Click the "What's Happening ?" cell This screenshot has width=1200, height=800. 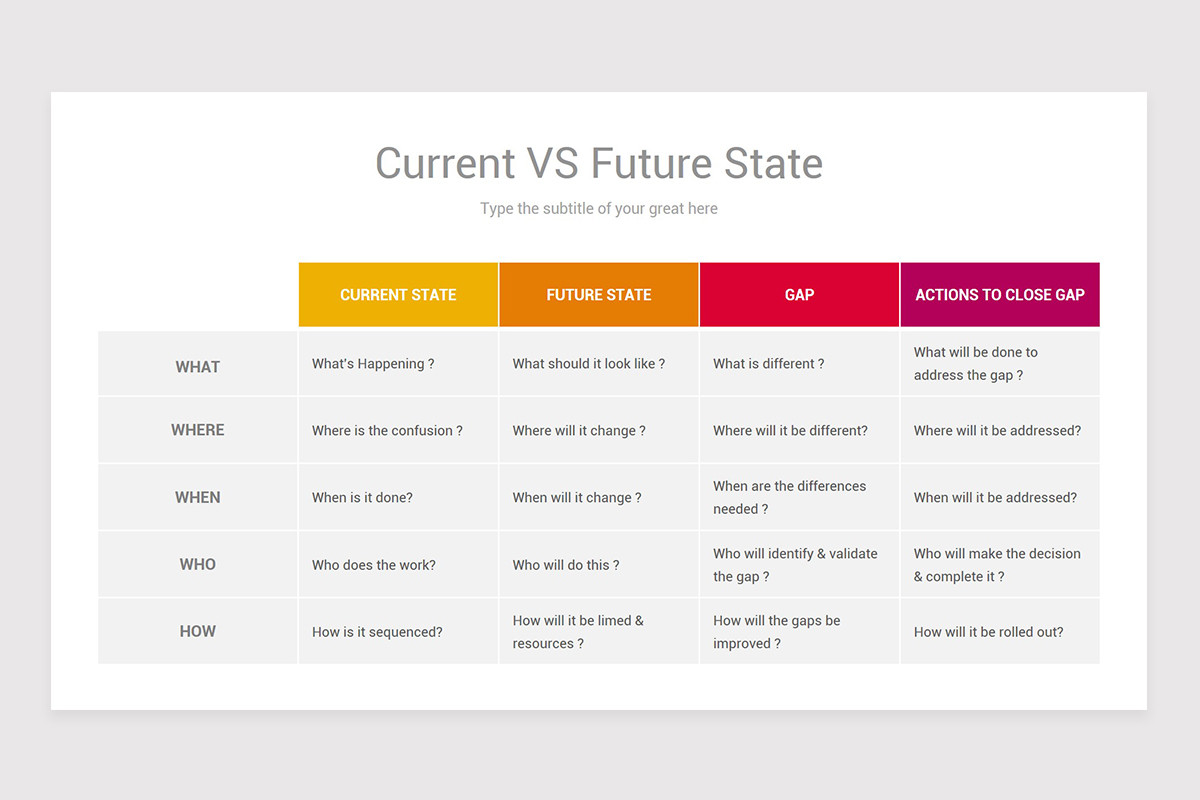[x=373, y=364]
